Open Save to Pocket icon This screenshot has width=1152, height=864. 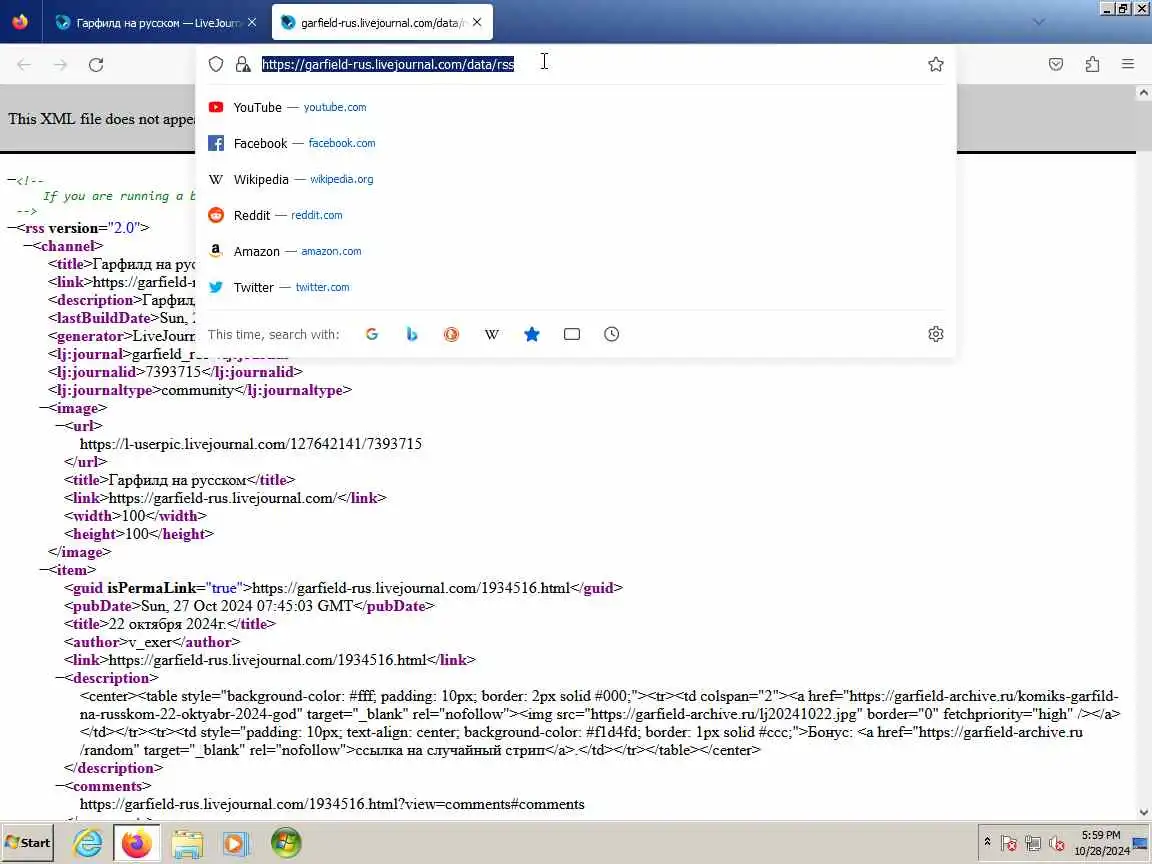1056,65
